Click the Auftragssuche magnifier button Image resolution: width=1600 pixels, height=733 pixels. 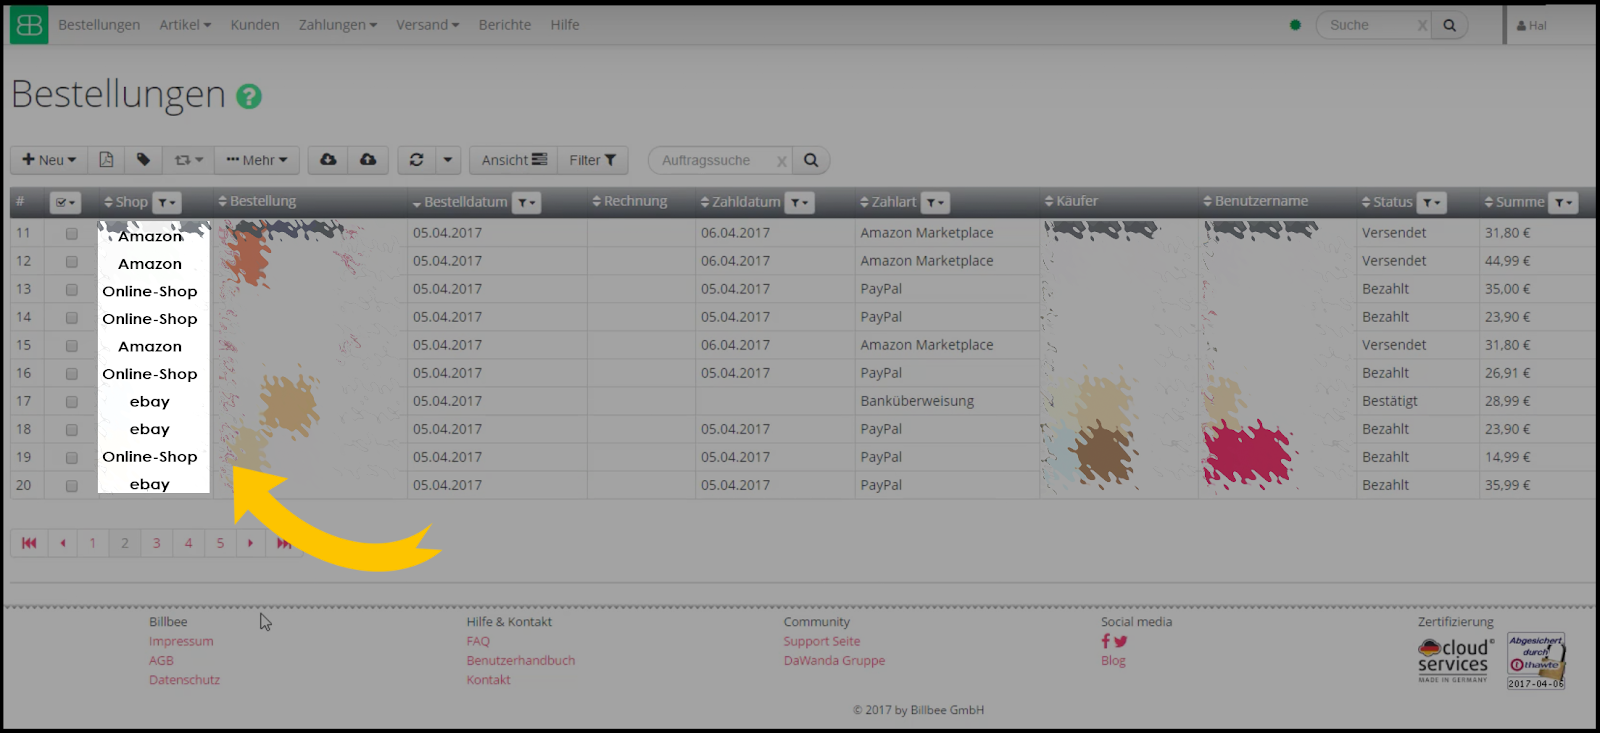811,160
